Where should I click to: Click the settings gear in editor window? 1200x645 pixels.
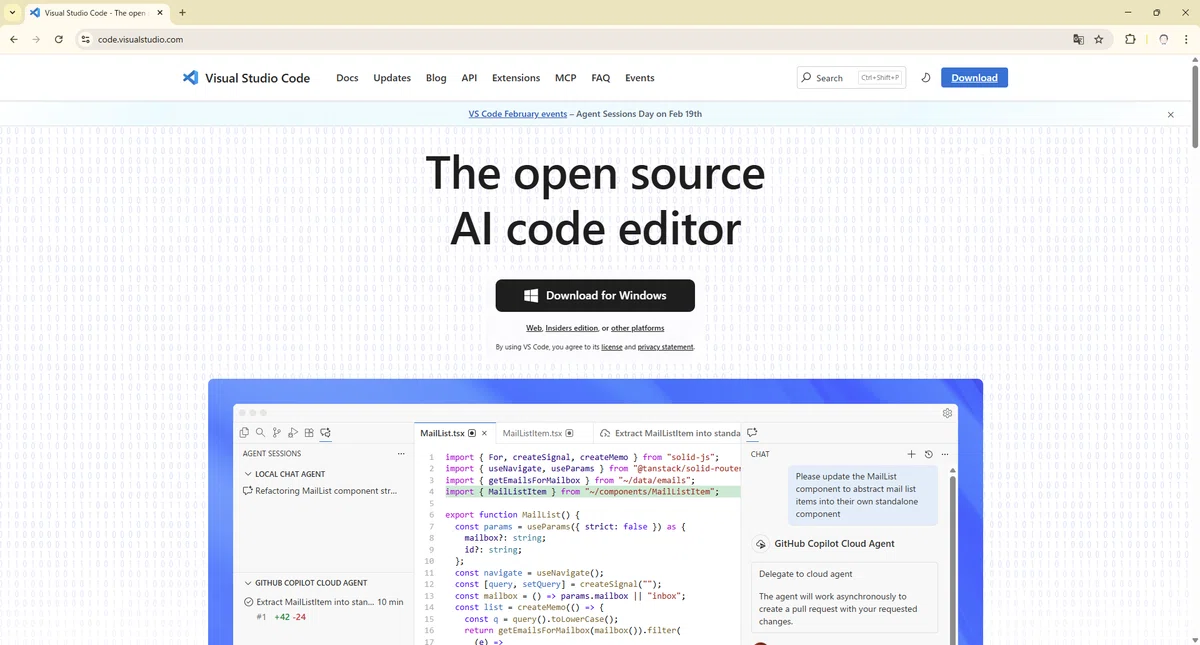tap(947, 413)
